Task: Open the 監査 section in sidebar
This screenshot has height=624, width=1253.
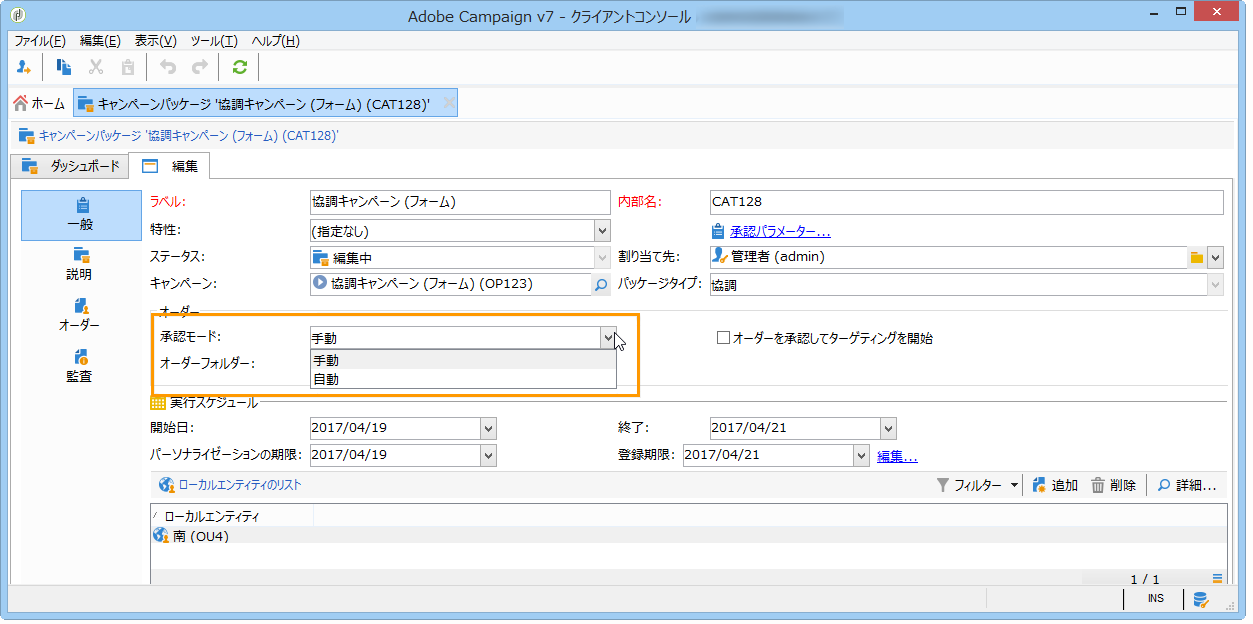Action: (x=81, y=367)
